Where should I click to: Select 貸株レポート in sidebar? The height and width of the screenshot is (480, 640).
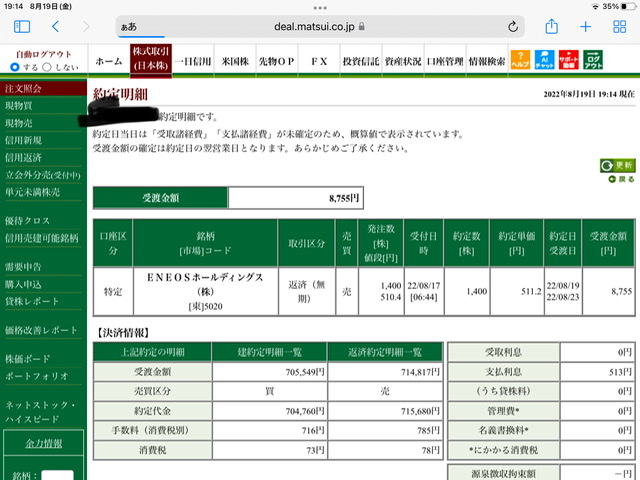point(32,302)
